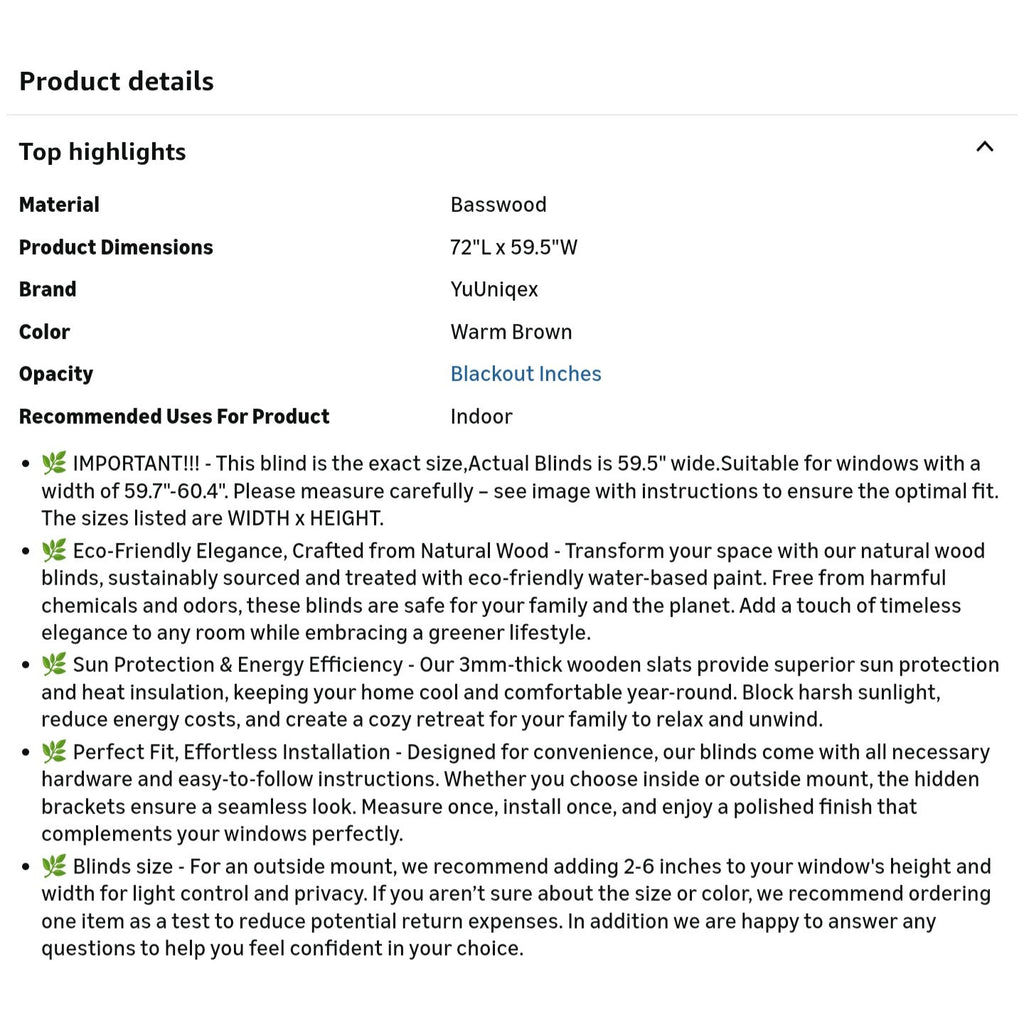Image resolution: width=1024 pixels, height=1024 pixels.
Task: Click the Product Dimensions label
Action: click(x=116, y=247)
